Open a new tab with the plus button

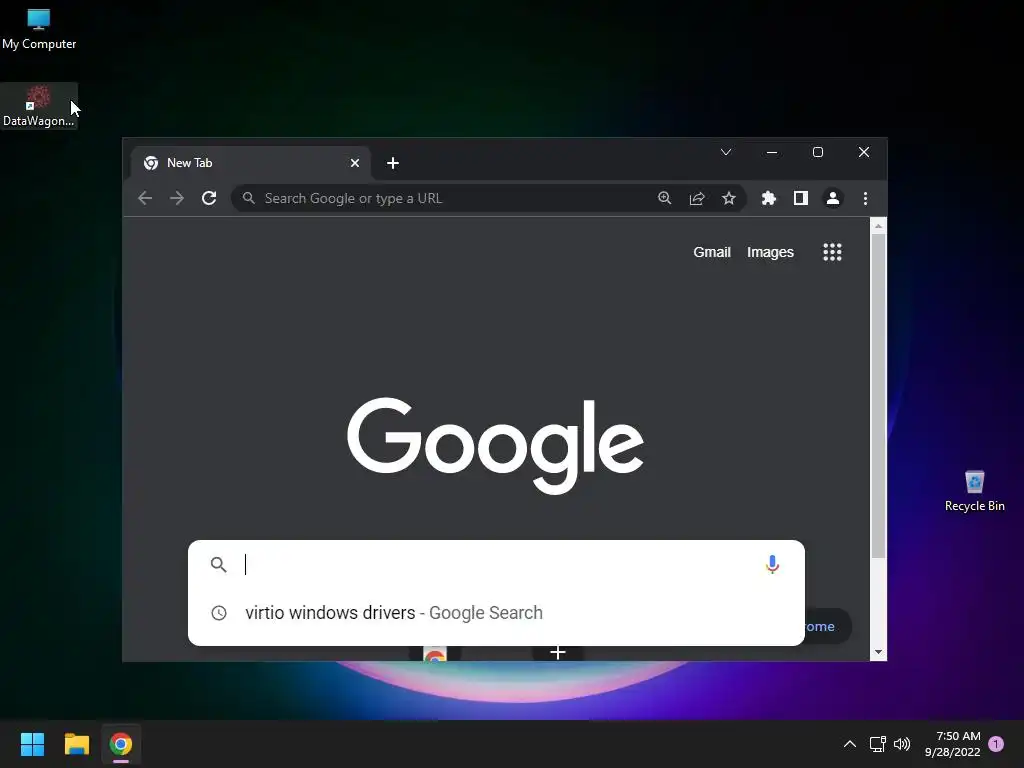pyautogui.click(x=392, y=163)
